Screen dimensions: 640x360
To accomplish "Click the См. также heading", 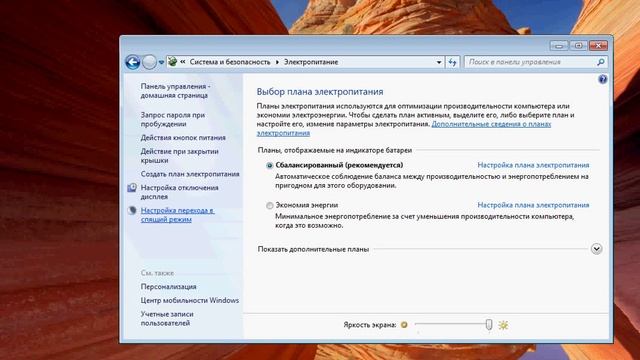I will click(157, 273).
